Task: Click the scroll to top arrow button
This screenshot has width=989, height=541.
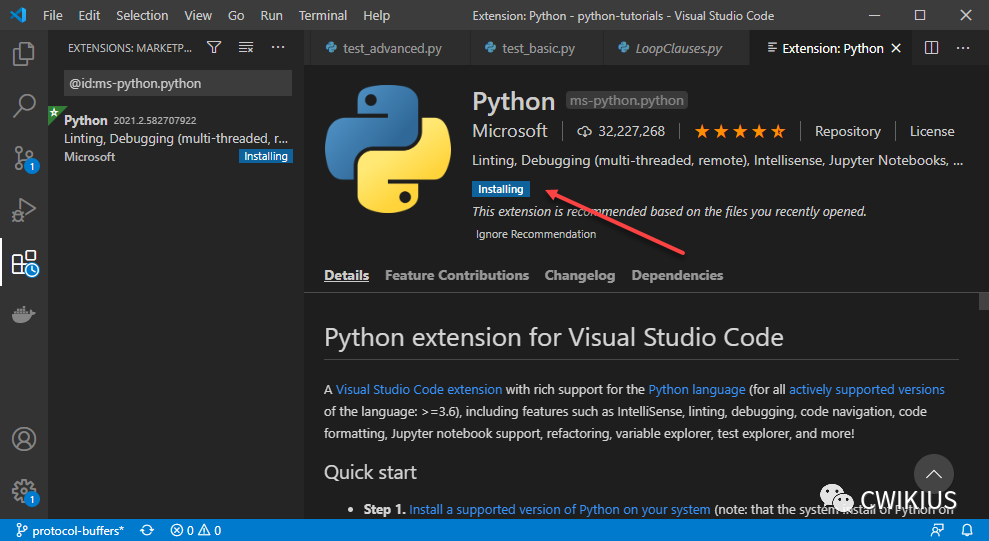Action: 934,474
